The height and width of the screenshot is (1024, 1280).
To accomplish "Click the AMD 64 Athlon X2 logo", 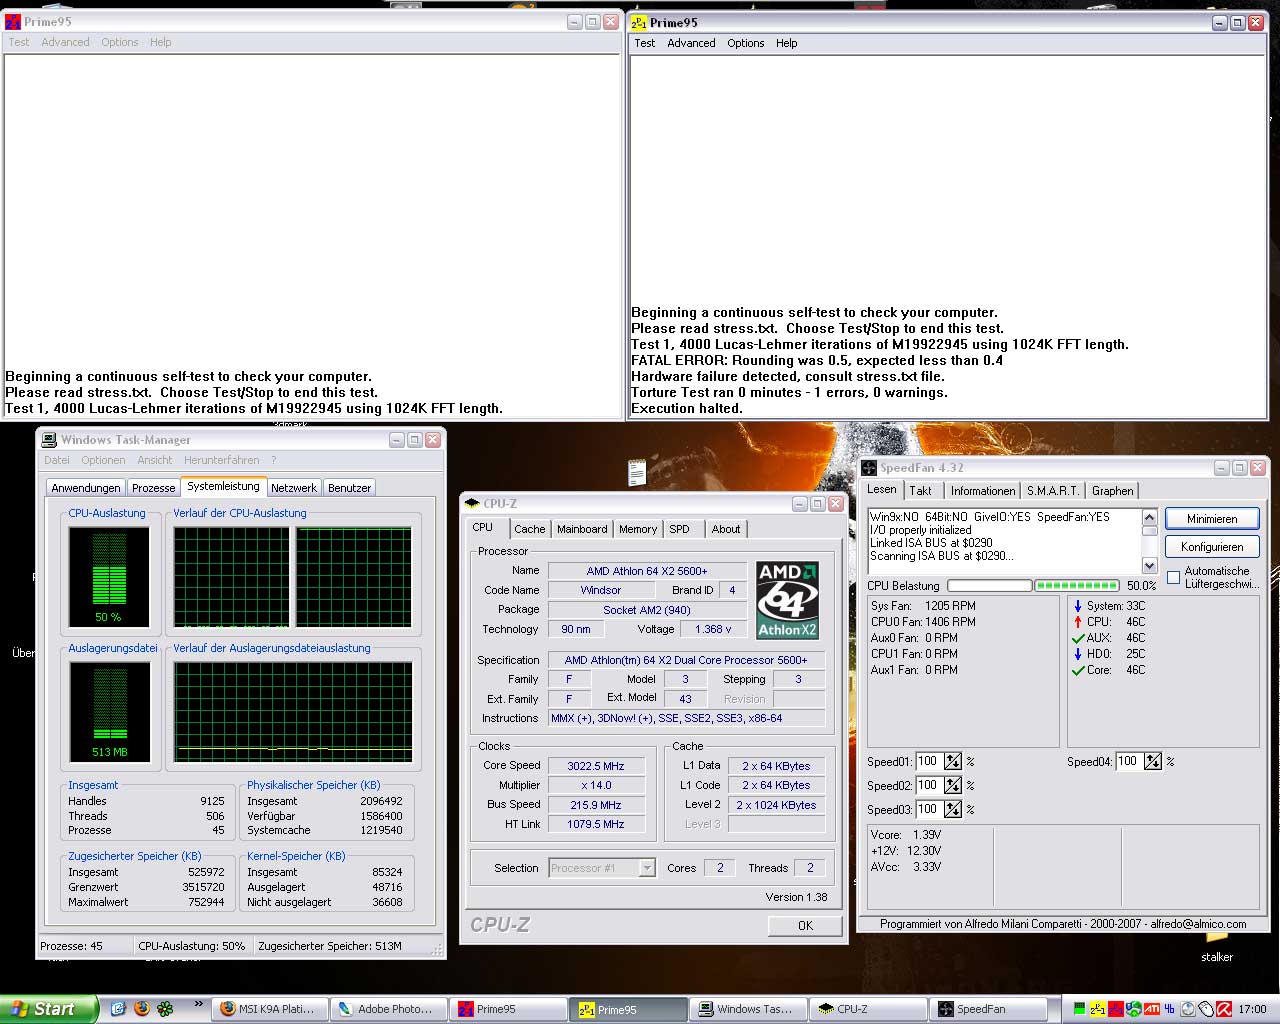I will [x=787, y=600].
